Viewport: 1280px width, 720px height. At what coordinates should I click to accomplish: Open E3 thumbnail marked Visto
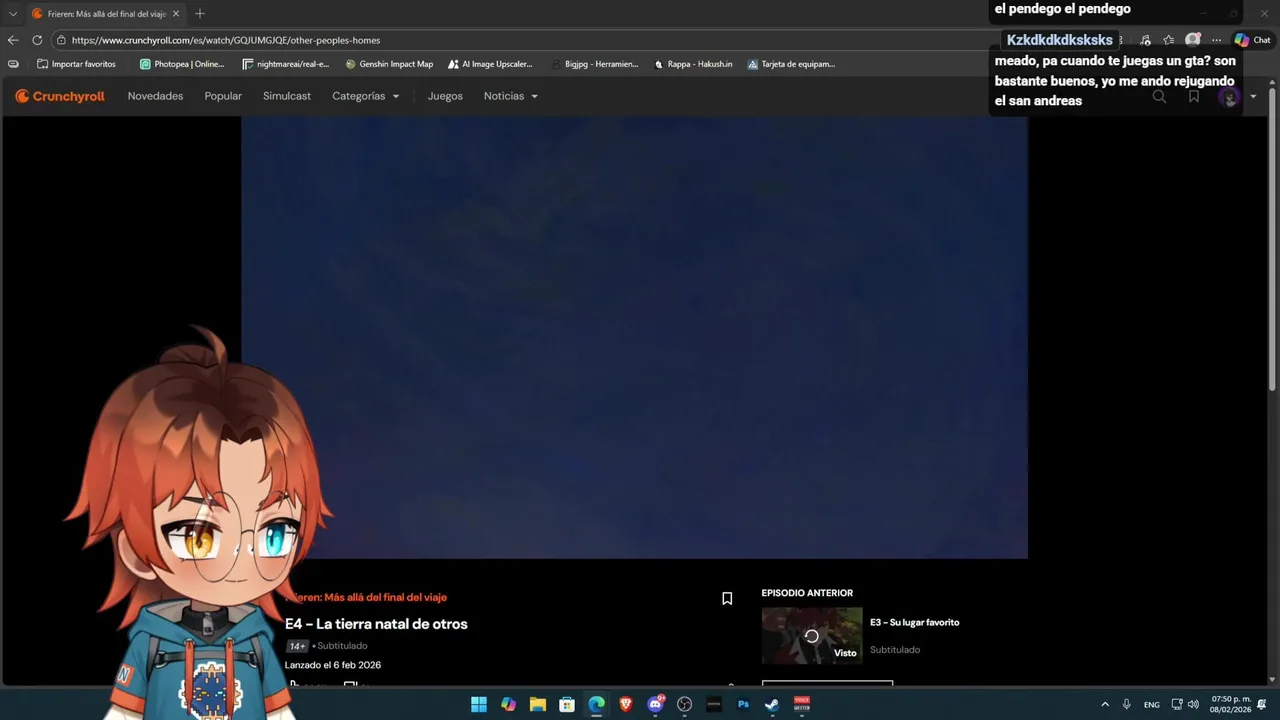pyautogui.click(x=812, y=636)
